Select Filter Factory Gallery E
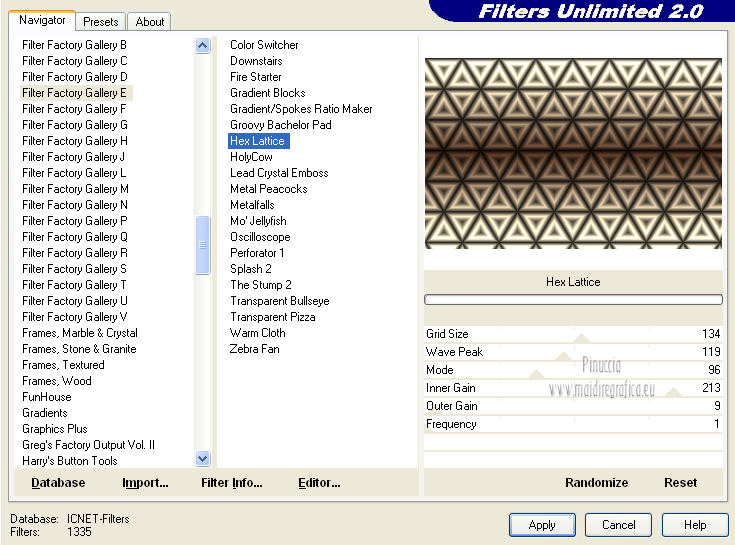This screenshot has height=545, width=735. pos(74,93)
